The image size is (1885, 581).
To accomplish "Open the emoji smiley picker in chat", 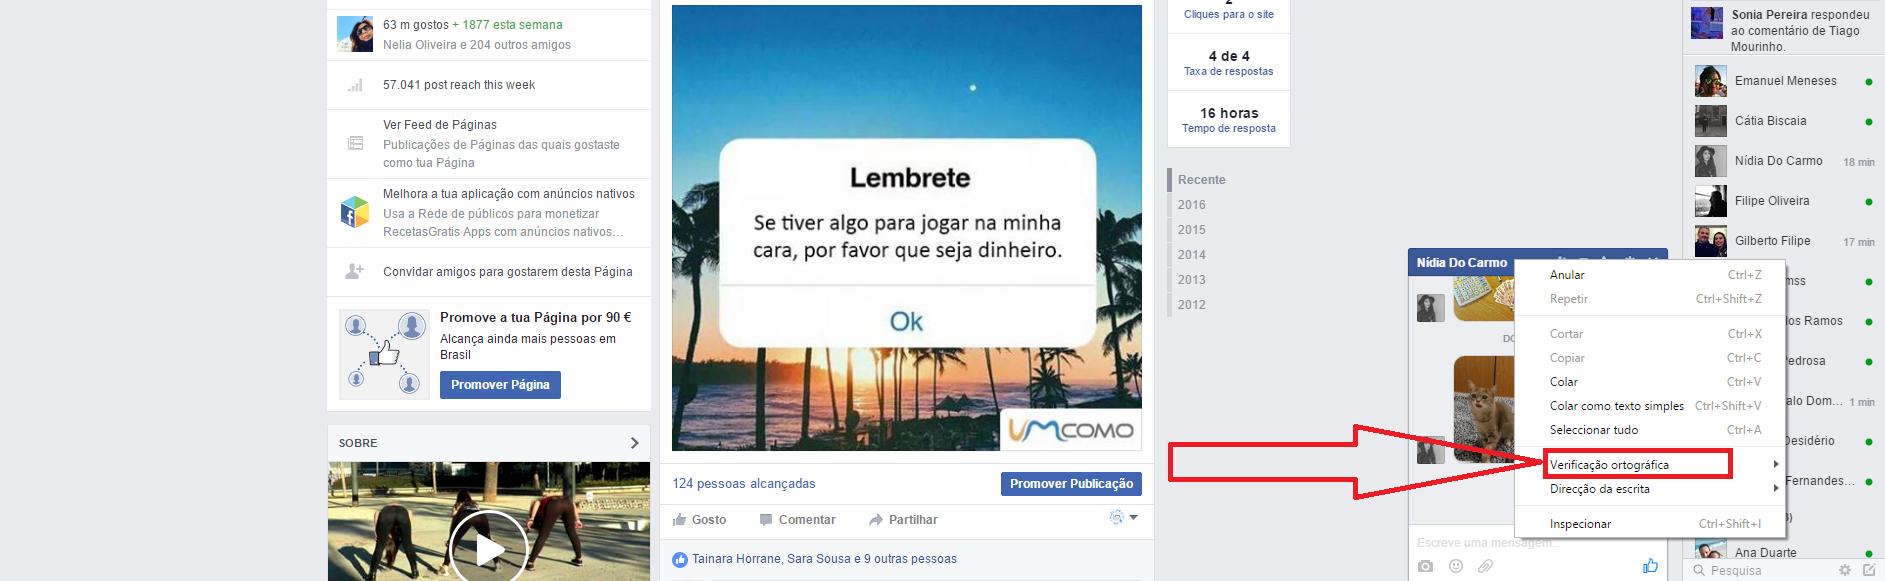I will point(1456,567).
